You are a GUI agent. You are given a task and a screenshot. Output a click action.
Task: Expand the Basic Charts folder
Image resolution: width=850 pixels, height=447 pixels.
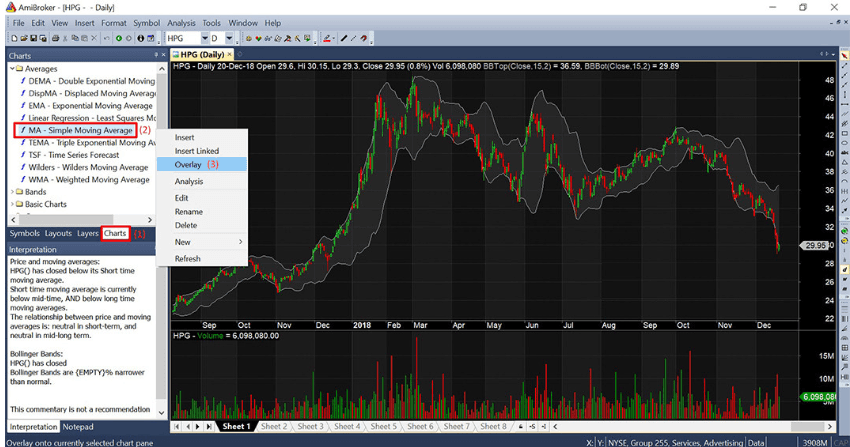click(x=12, y=204)
